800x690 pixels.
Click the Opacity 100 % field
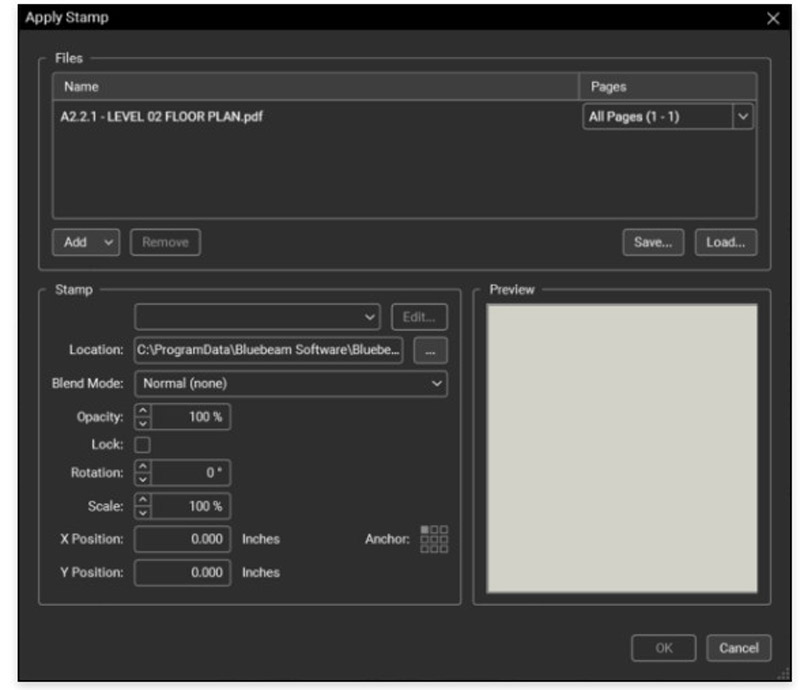tap(191, 417)
